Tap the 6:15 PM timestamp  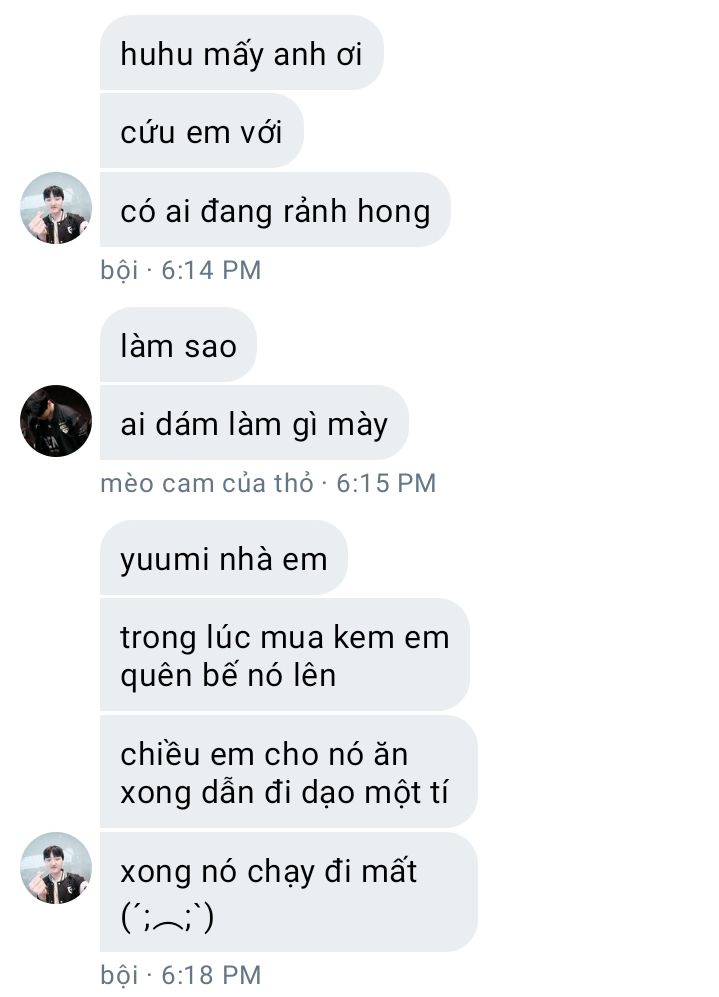point(386,483)
